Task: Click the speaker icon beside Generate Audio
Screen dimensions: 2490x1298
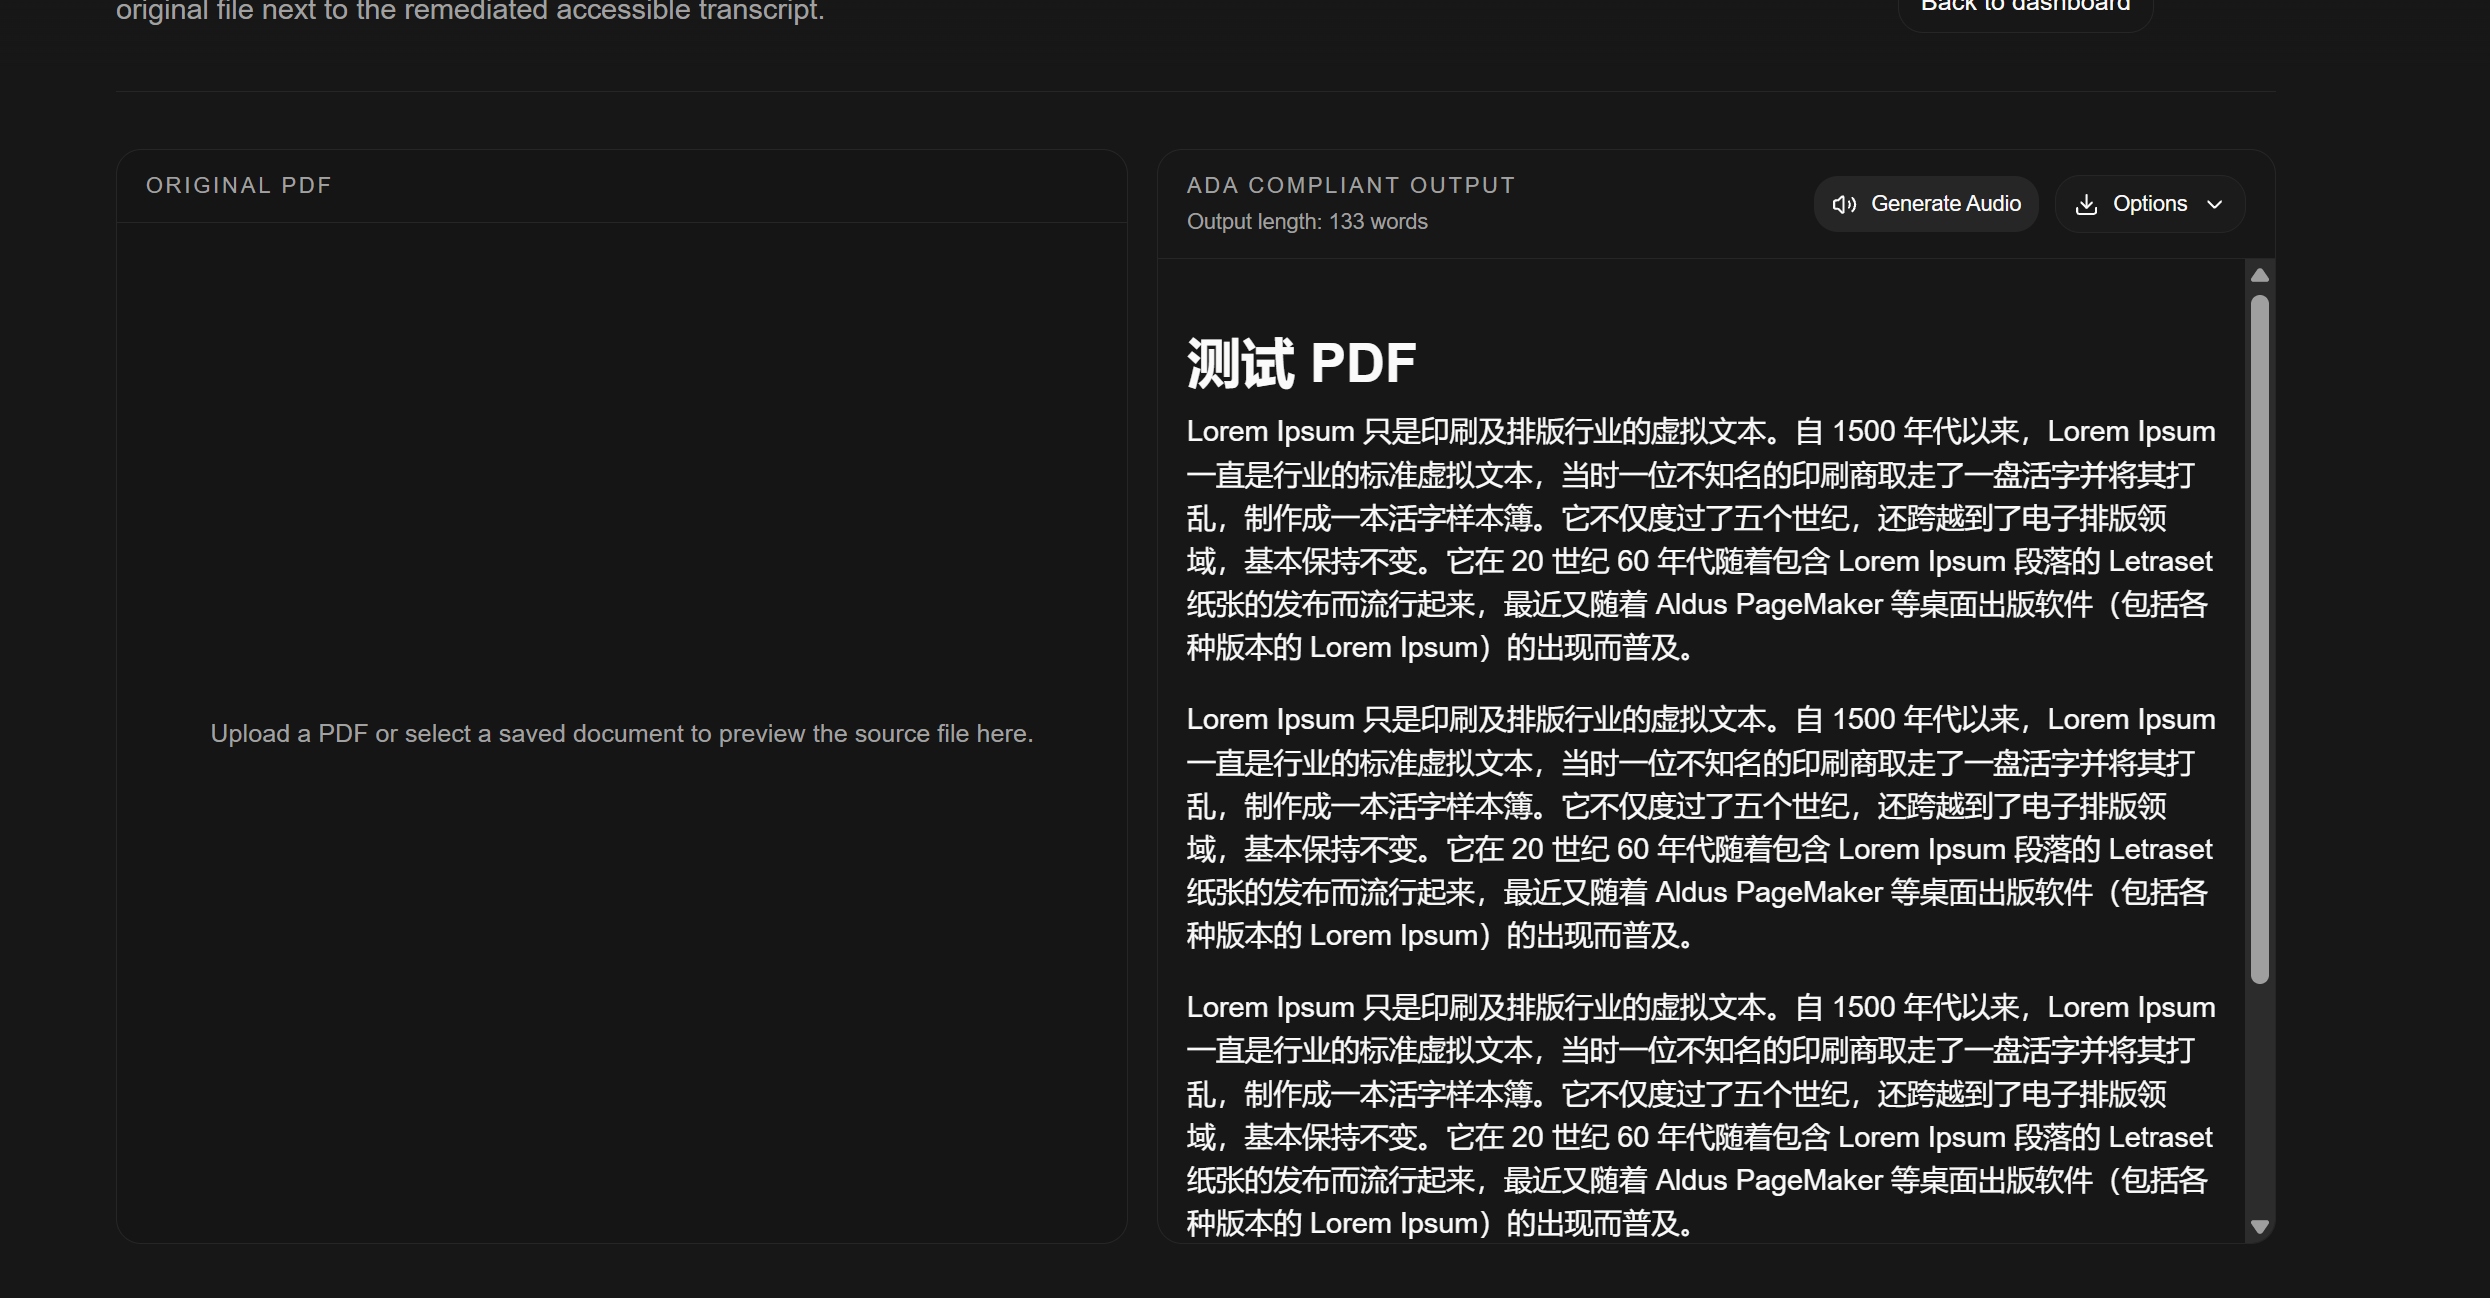Action: pyautogui.click(x=1844, y=204)
